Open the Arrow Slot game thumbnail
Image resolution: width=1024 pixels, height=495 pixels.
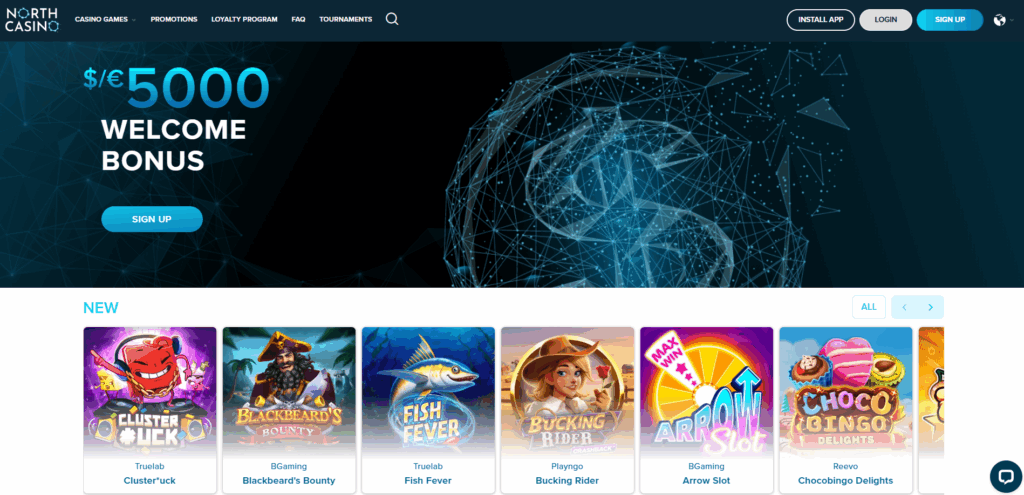coord(707,391)
